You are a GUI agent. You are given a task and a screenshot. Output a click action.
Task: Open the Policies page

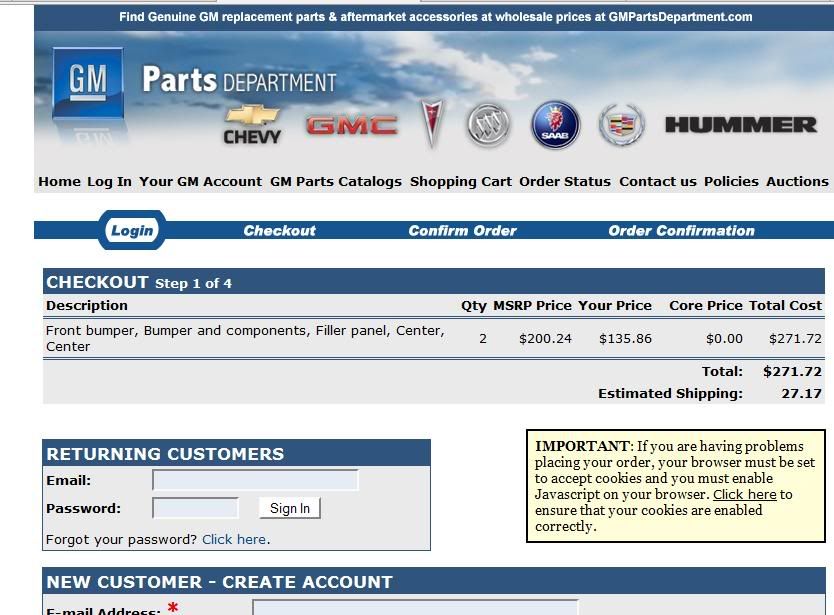pos(731,181)
